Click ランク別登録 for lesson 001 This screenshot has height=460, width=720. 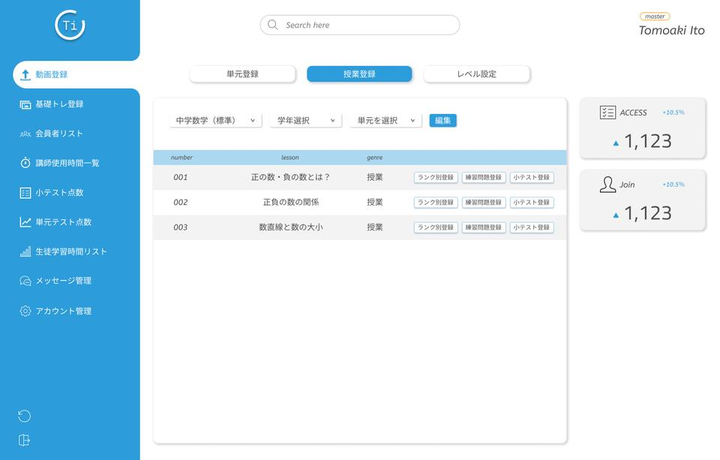[436, 177]
